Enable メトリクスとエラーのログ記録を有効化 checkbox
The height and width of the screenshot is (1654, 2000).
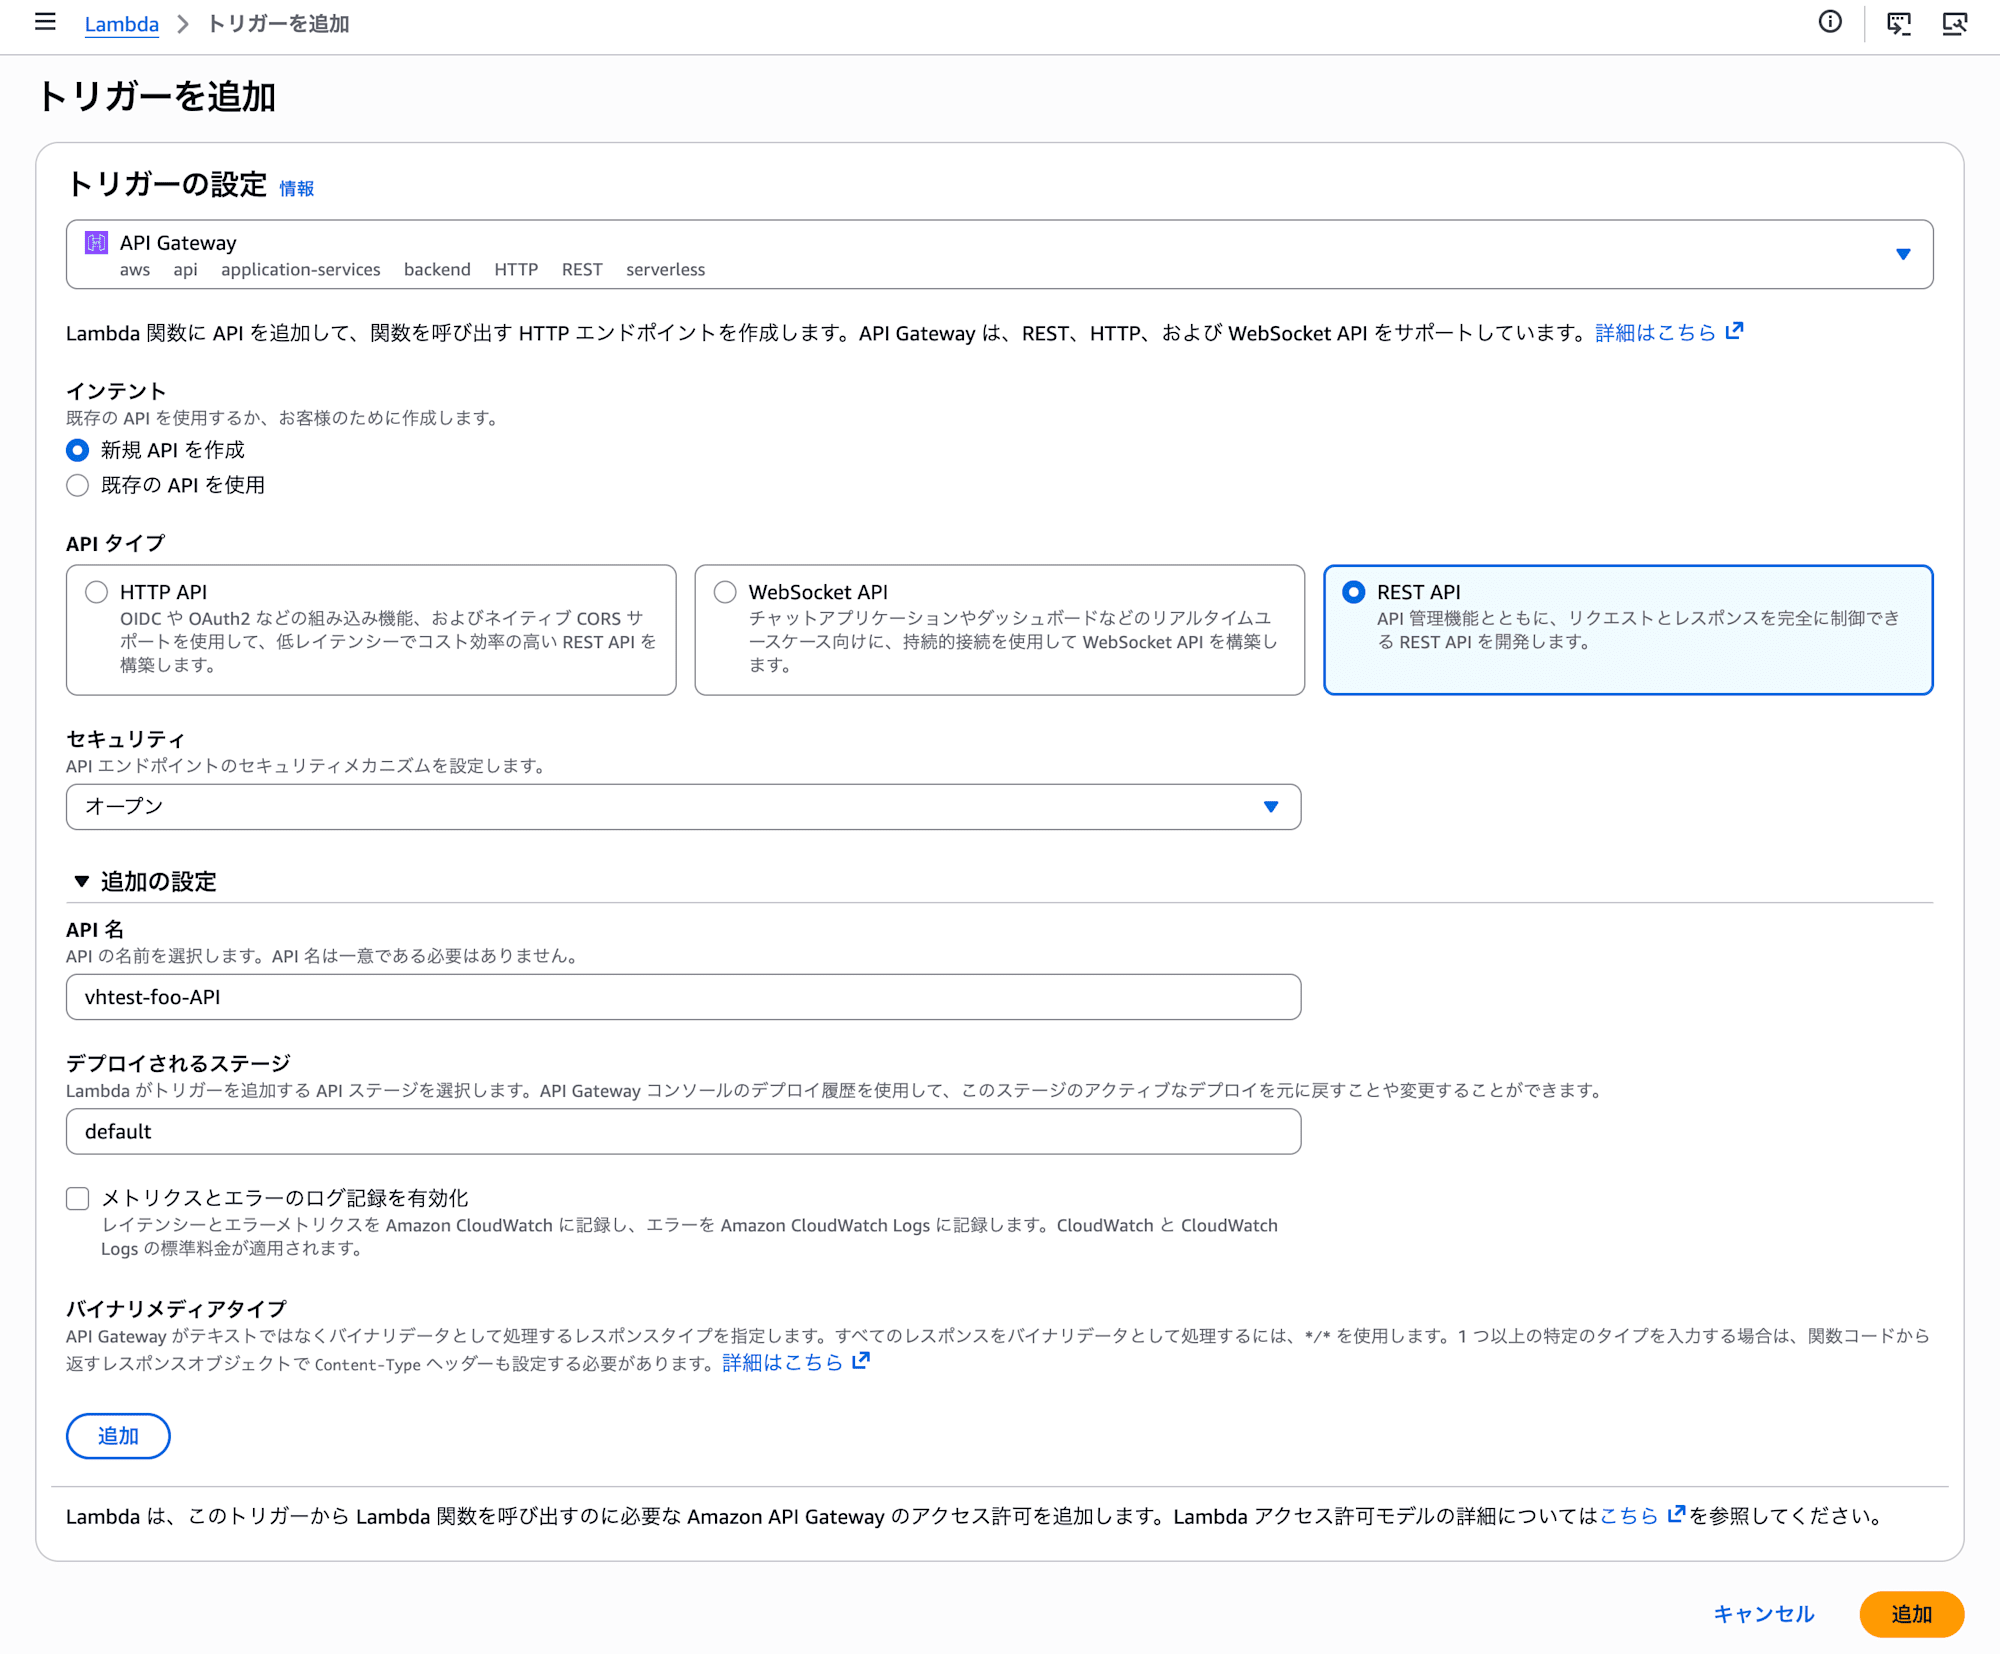pyautogui.click(x=77, y=1198)
